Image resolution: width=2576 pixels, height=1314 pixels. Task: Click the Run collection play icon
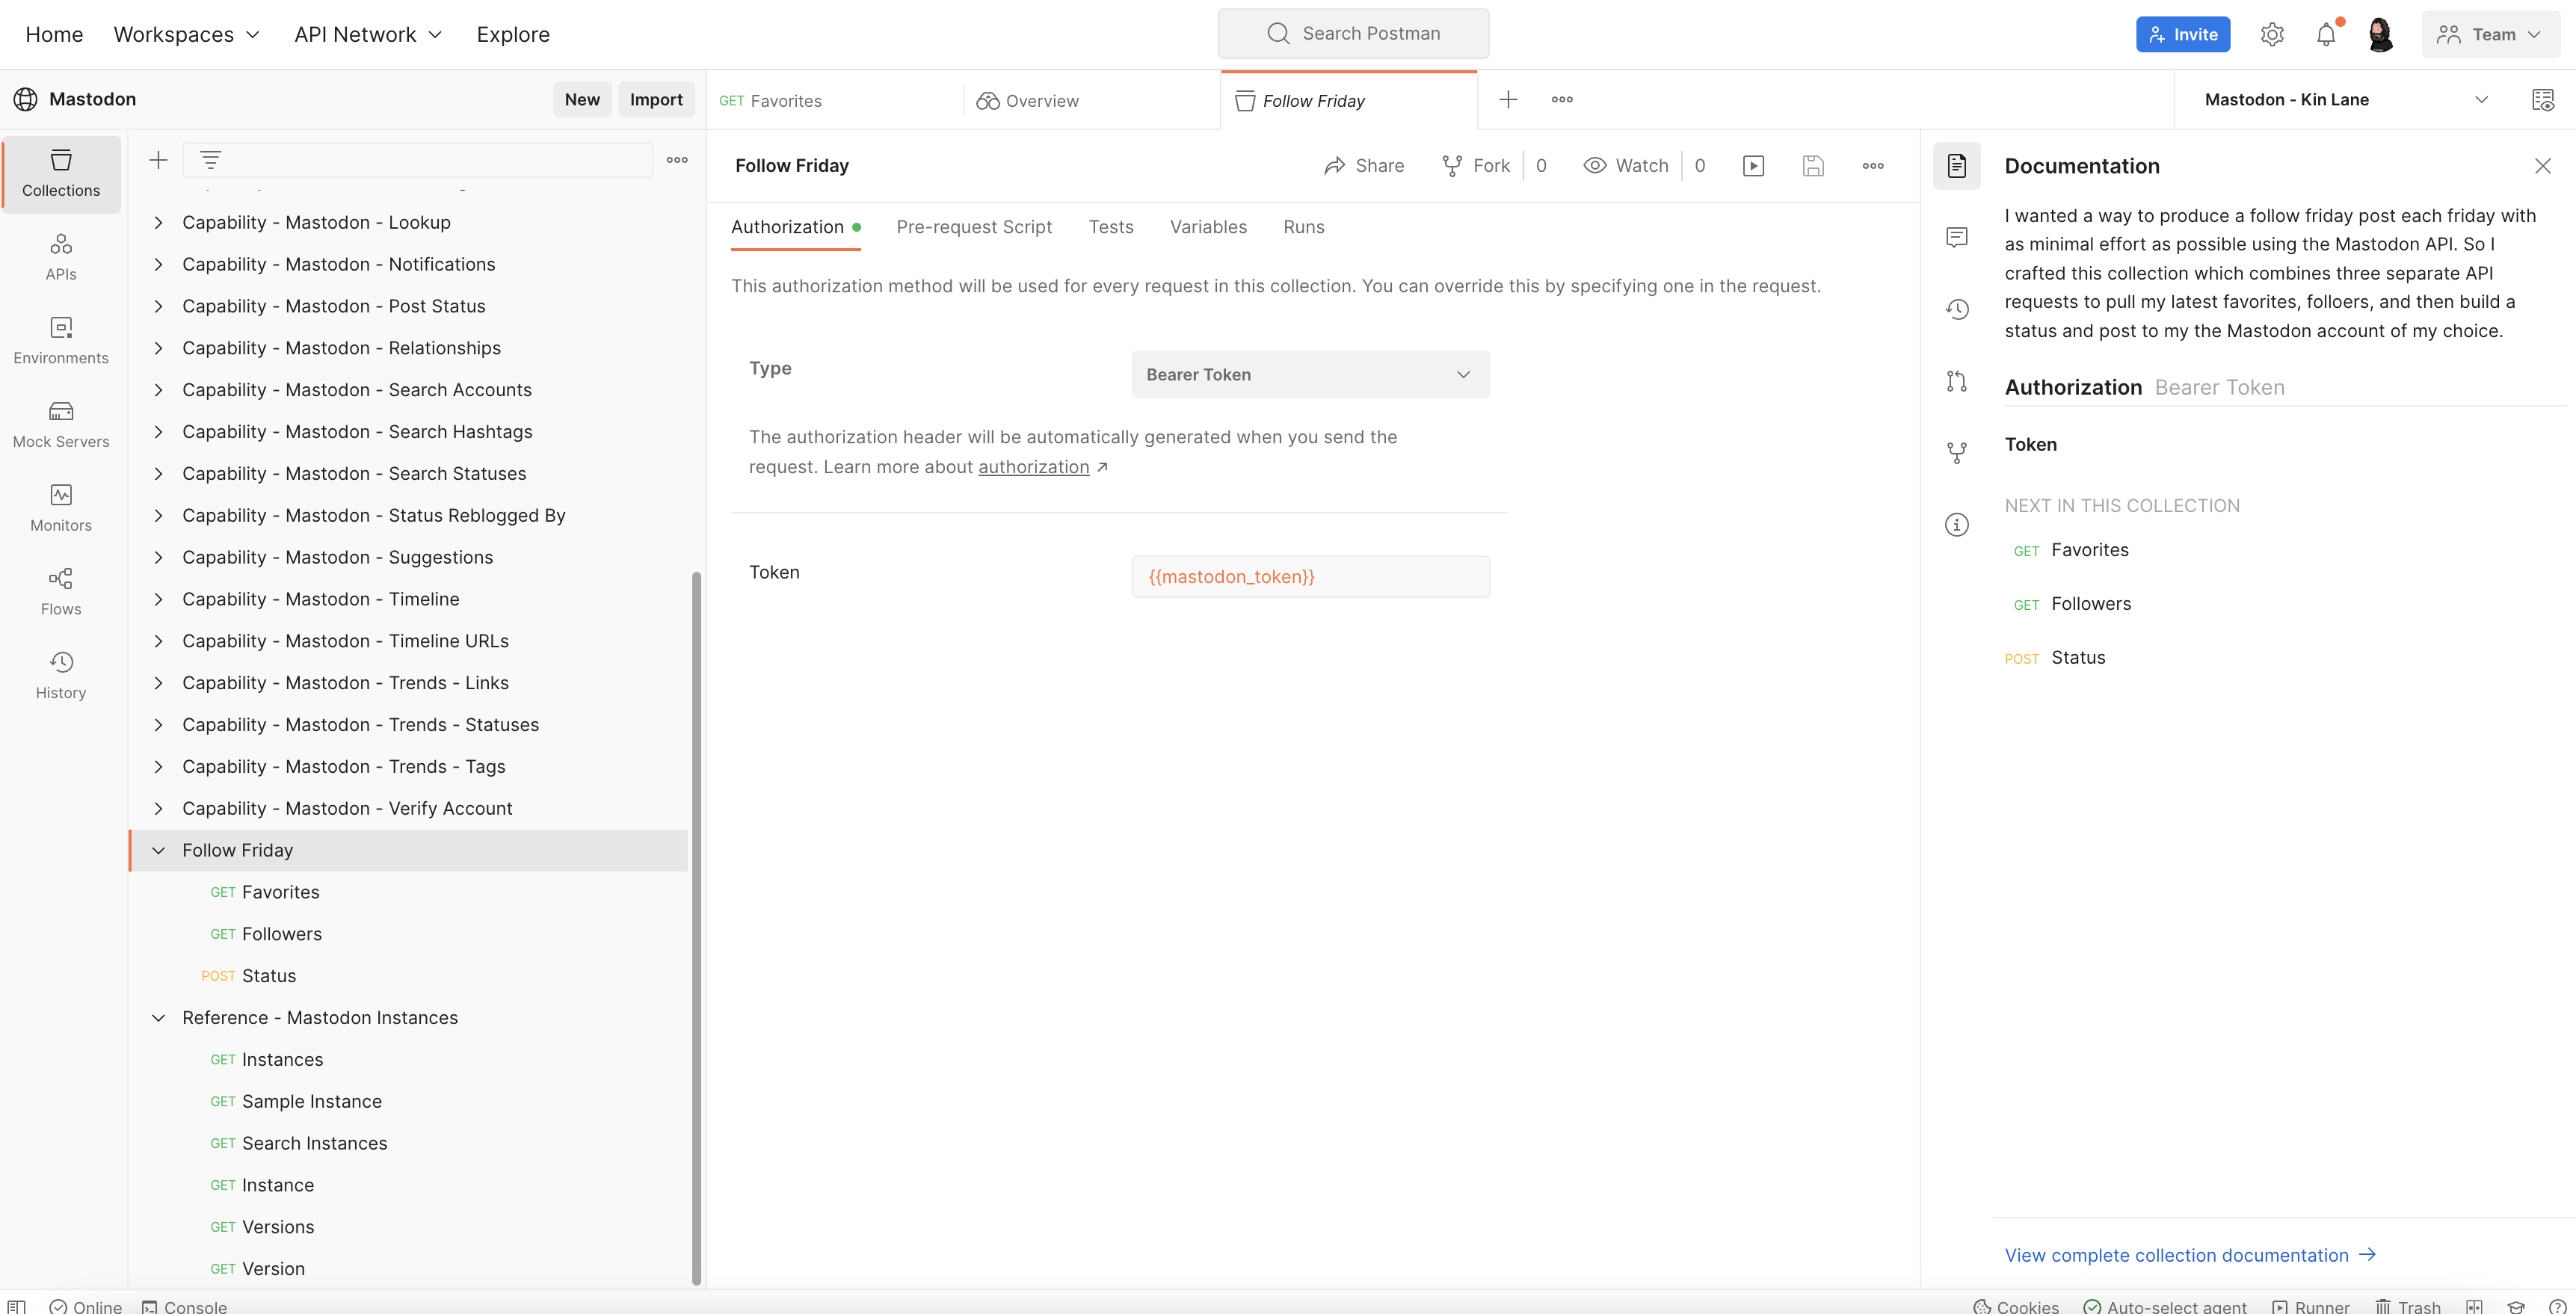coord(1753,166)
